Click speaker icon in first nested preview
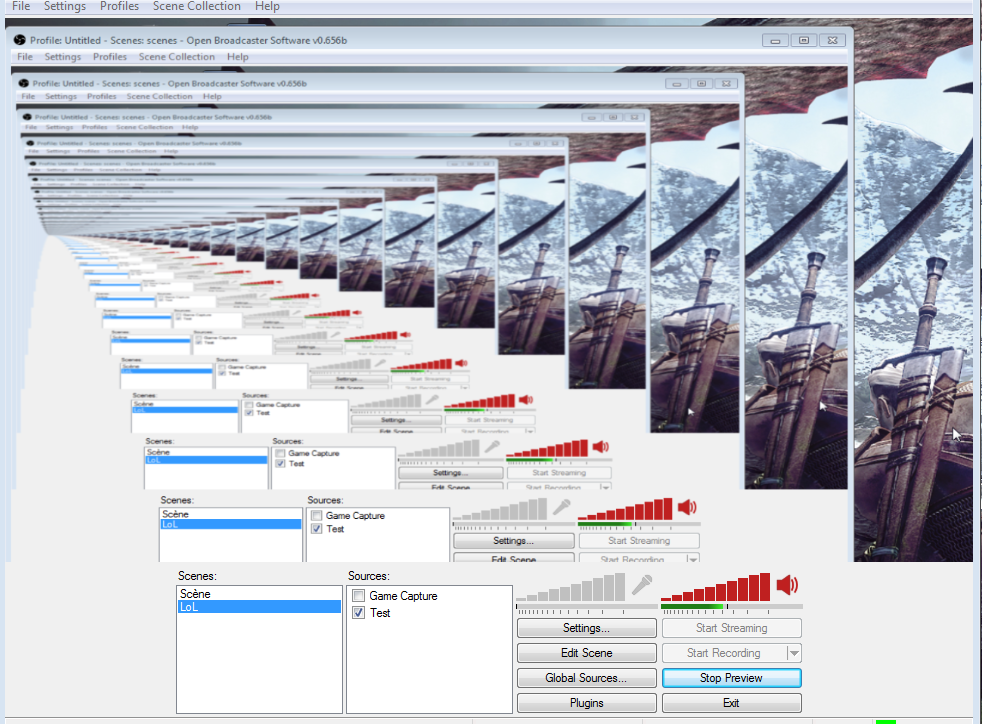The height and width of the screenshot is (724, 982). coord(686,507)
